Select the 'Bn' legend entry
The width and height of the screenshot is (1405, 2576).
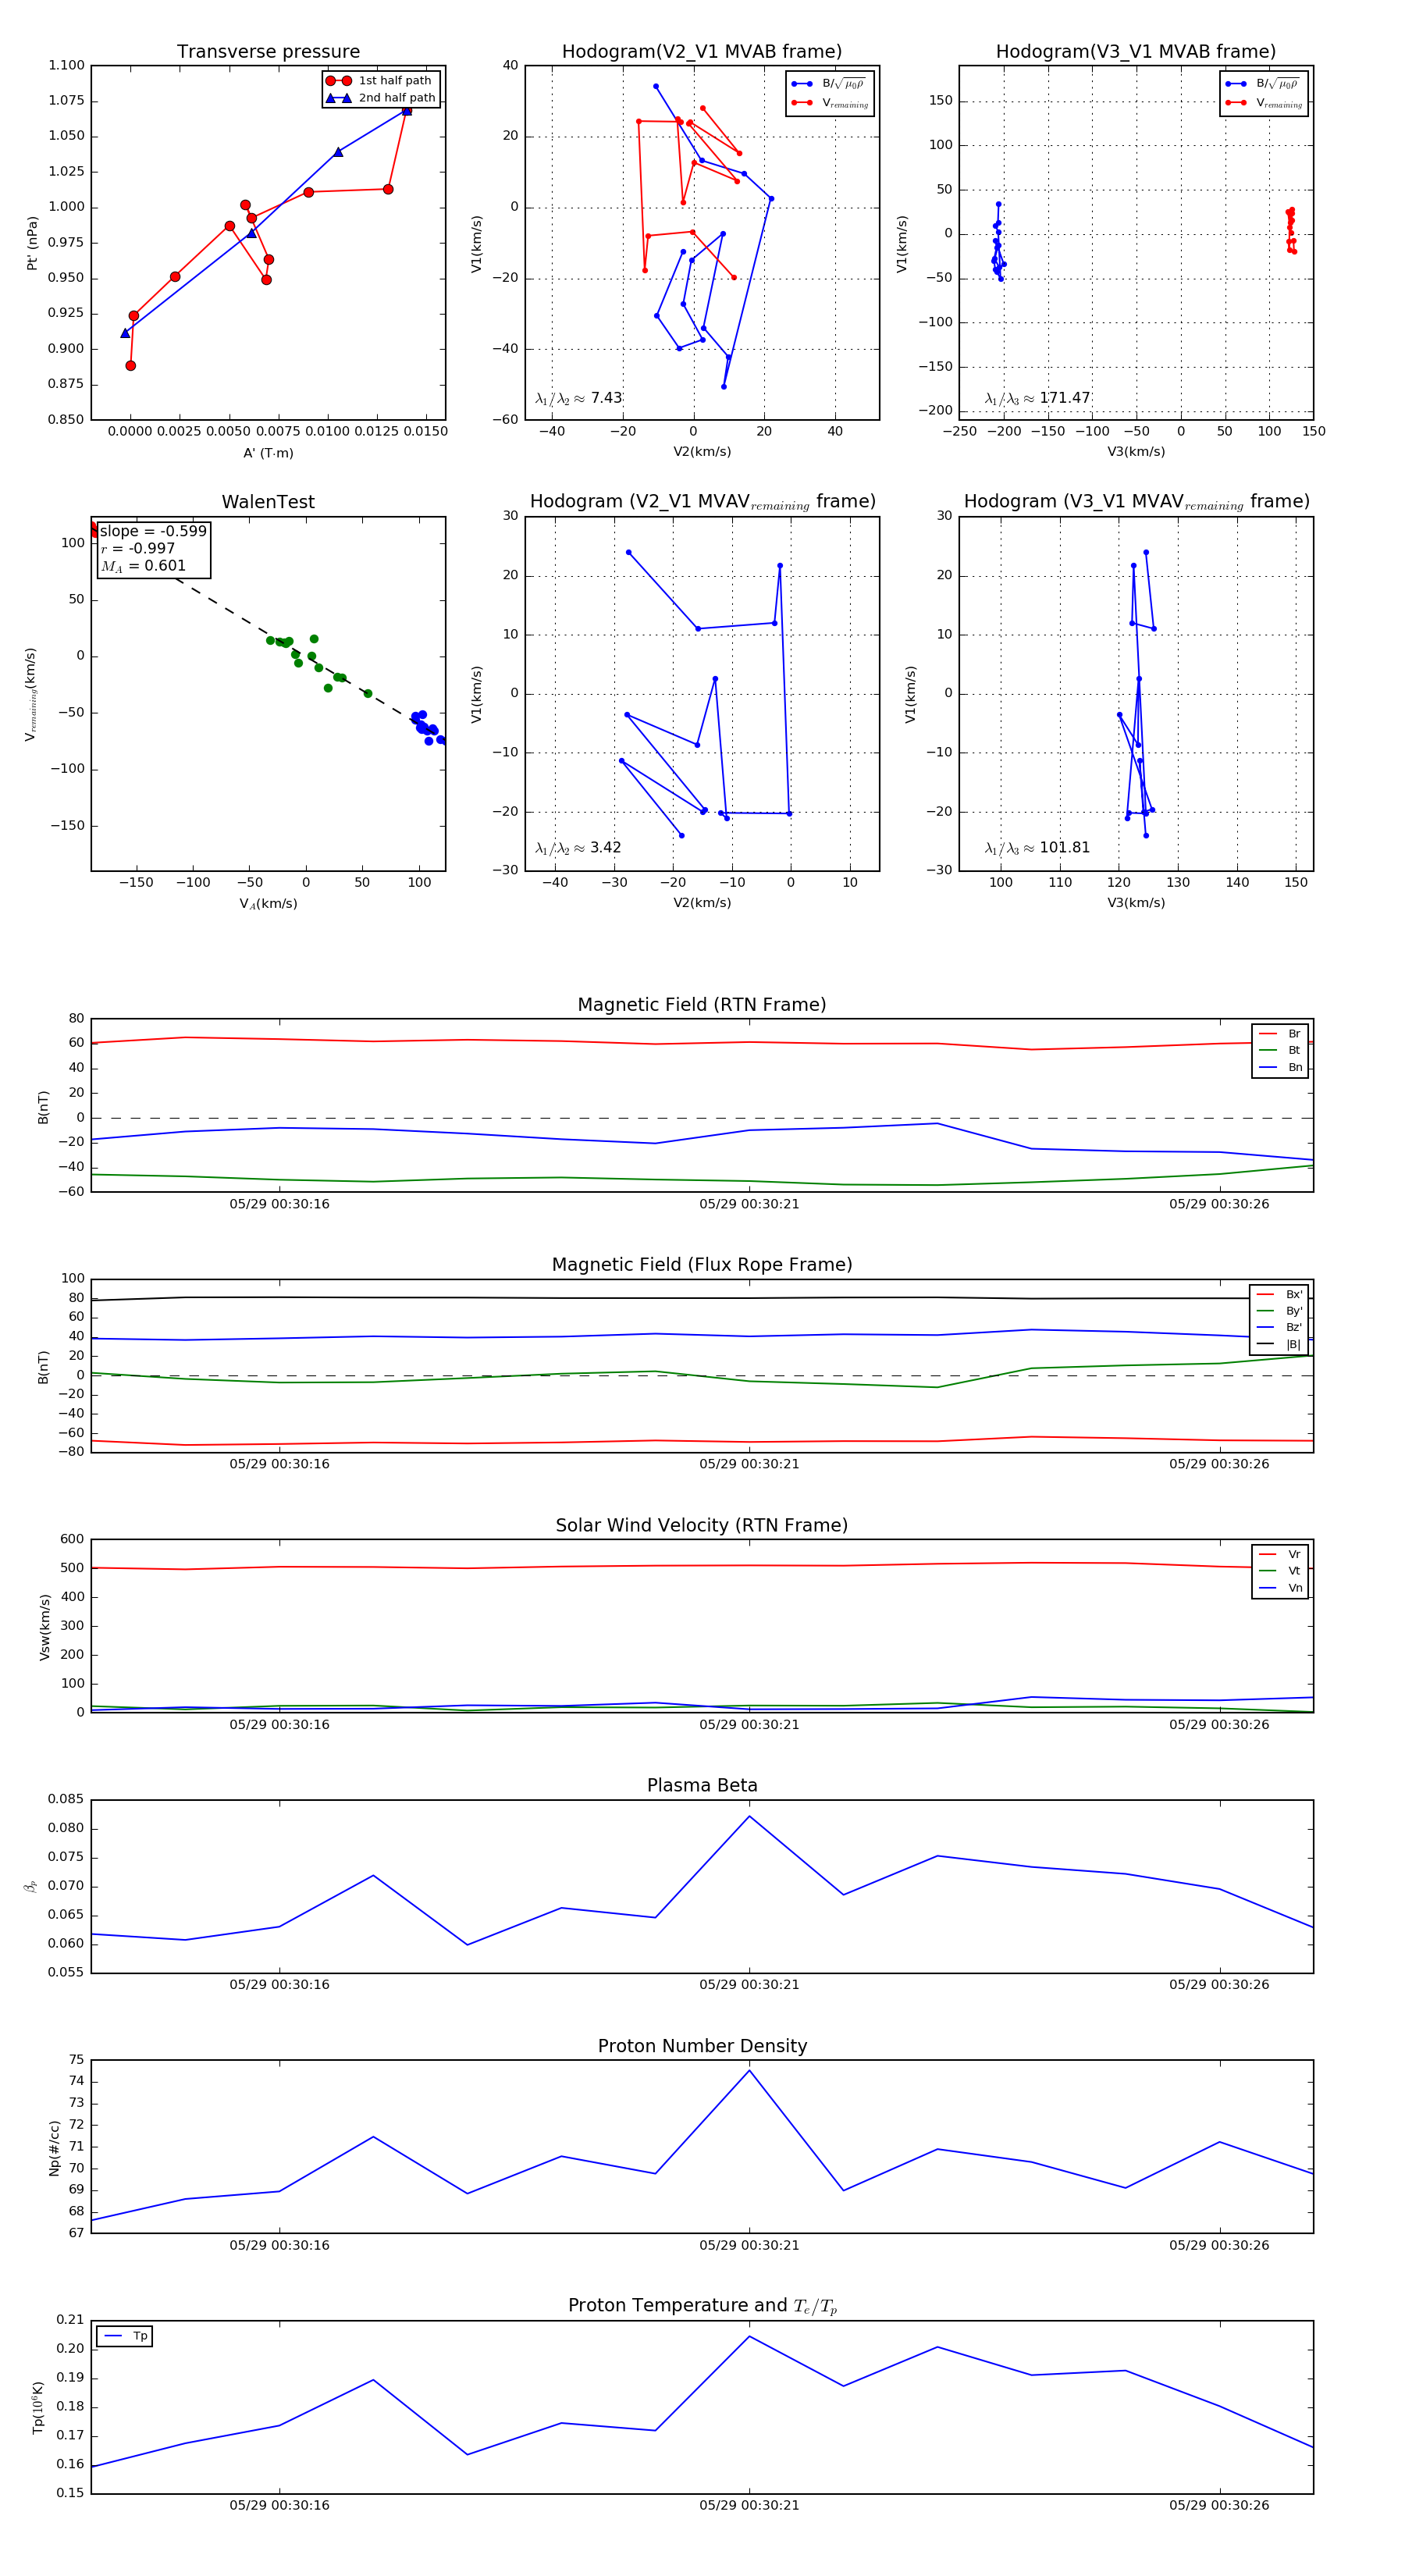click(1280, 1068)
